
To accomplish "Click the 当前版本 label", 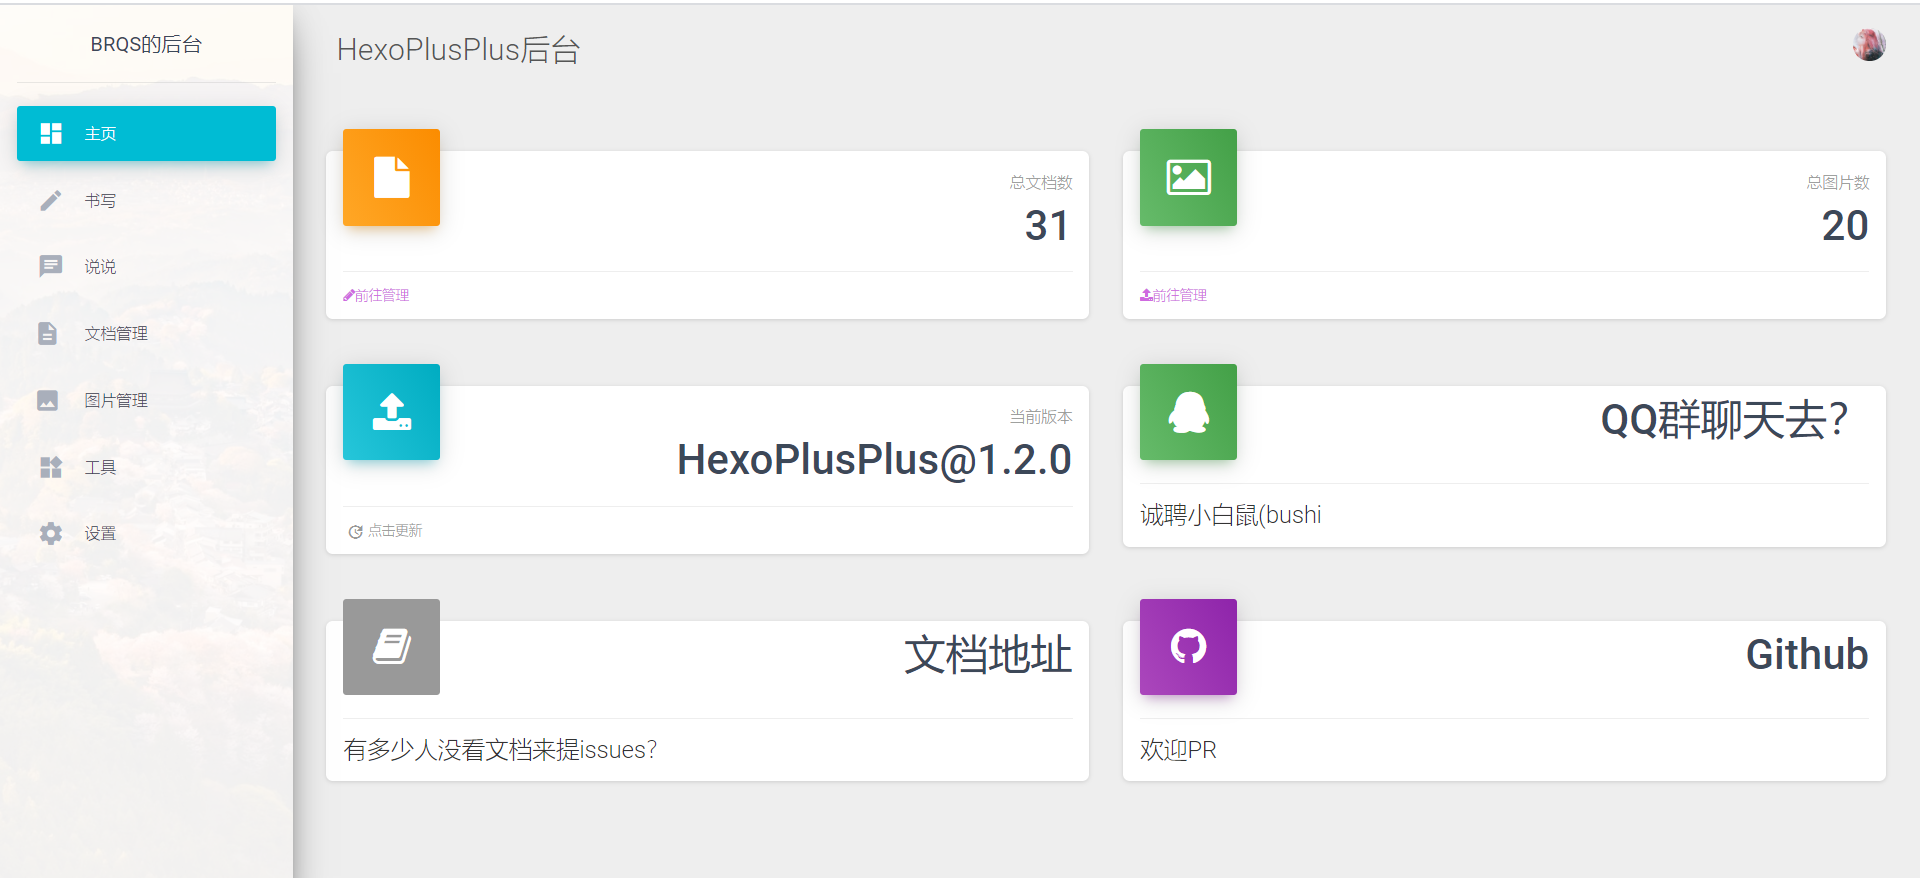I will pyautogui.click(x=1041, y=417).
